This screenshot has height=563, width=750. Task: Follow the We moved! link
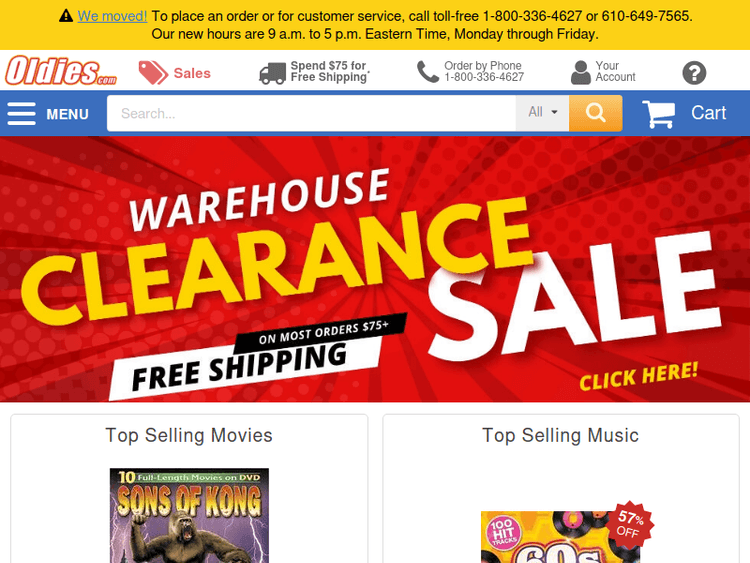pyautogui.click(x=112, y=16)
